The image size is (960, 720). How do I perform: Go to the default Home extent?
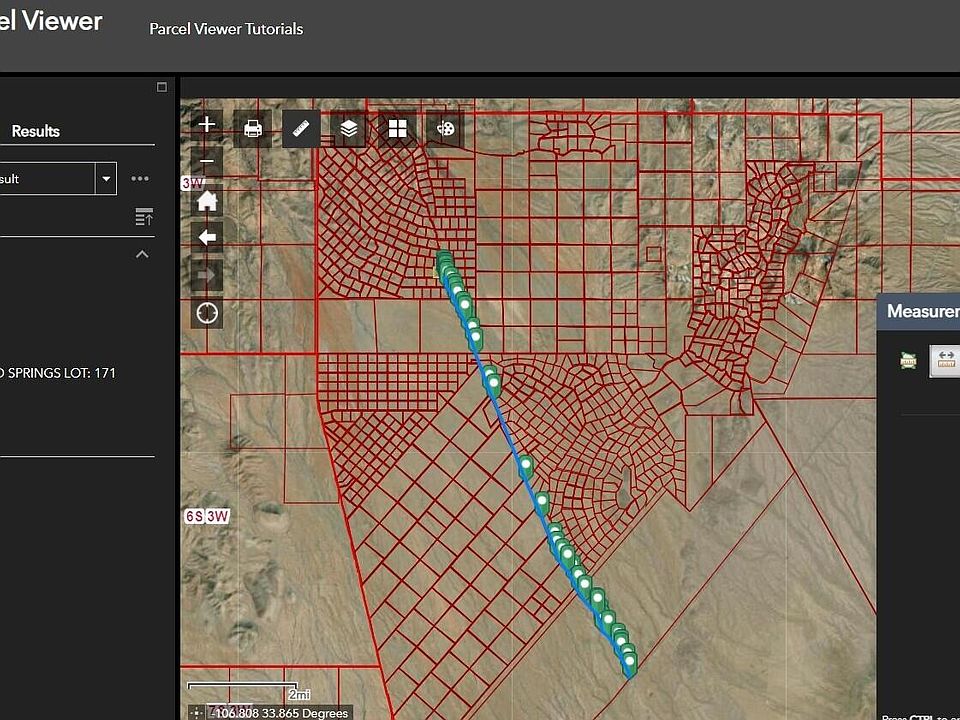coord(207,200)
